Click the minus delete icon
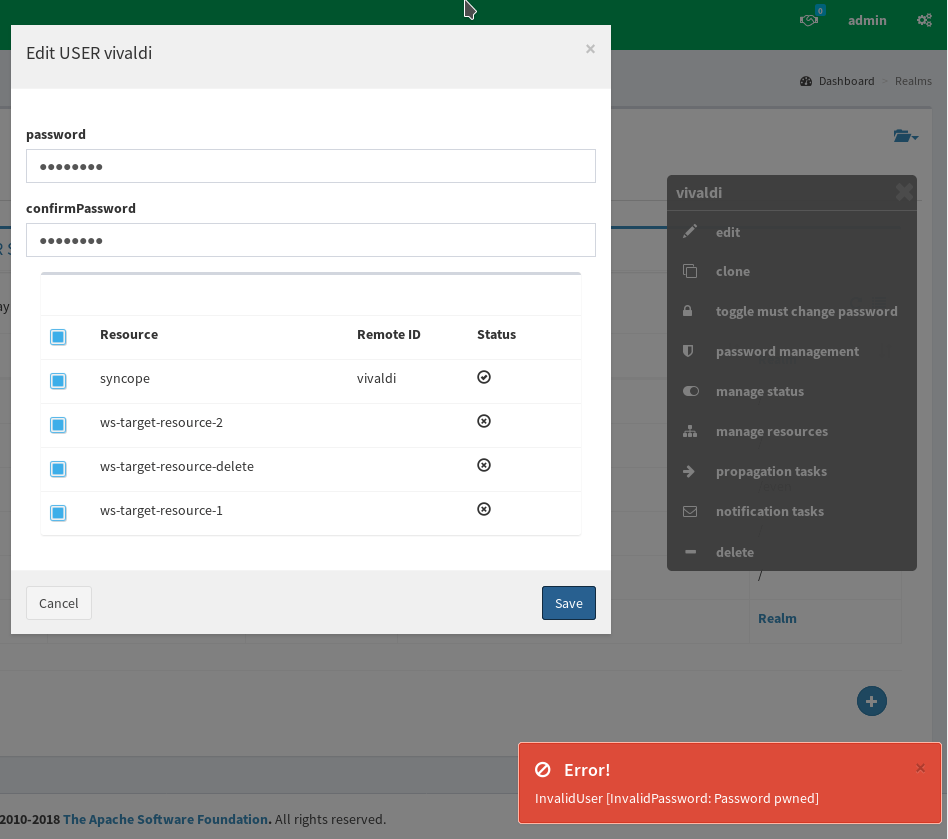 point(690,552)
